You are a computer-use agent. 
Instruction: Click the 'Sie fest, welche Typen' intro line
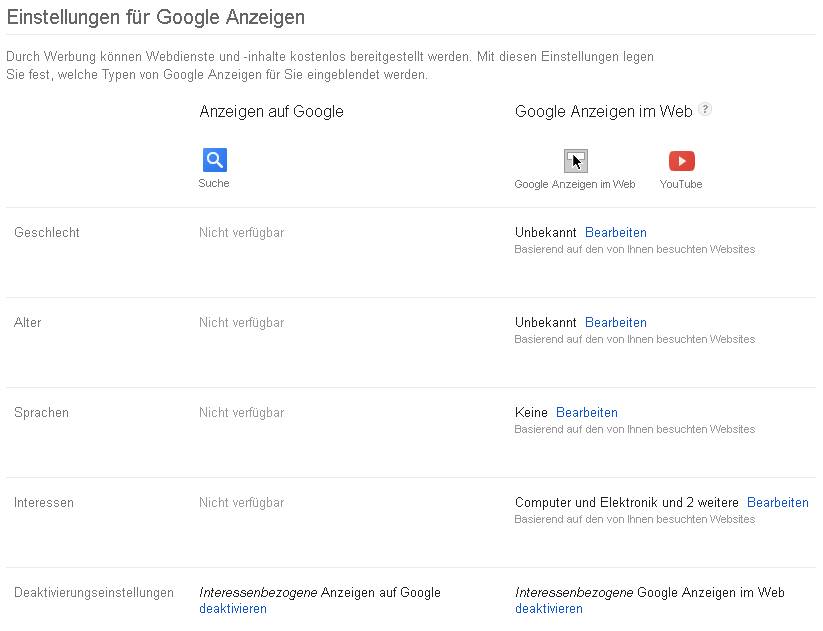[x=217, y=75]
